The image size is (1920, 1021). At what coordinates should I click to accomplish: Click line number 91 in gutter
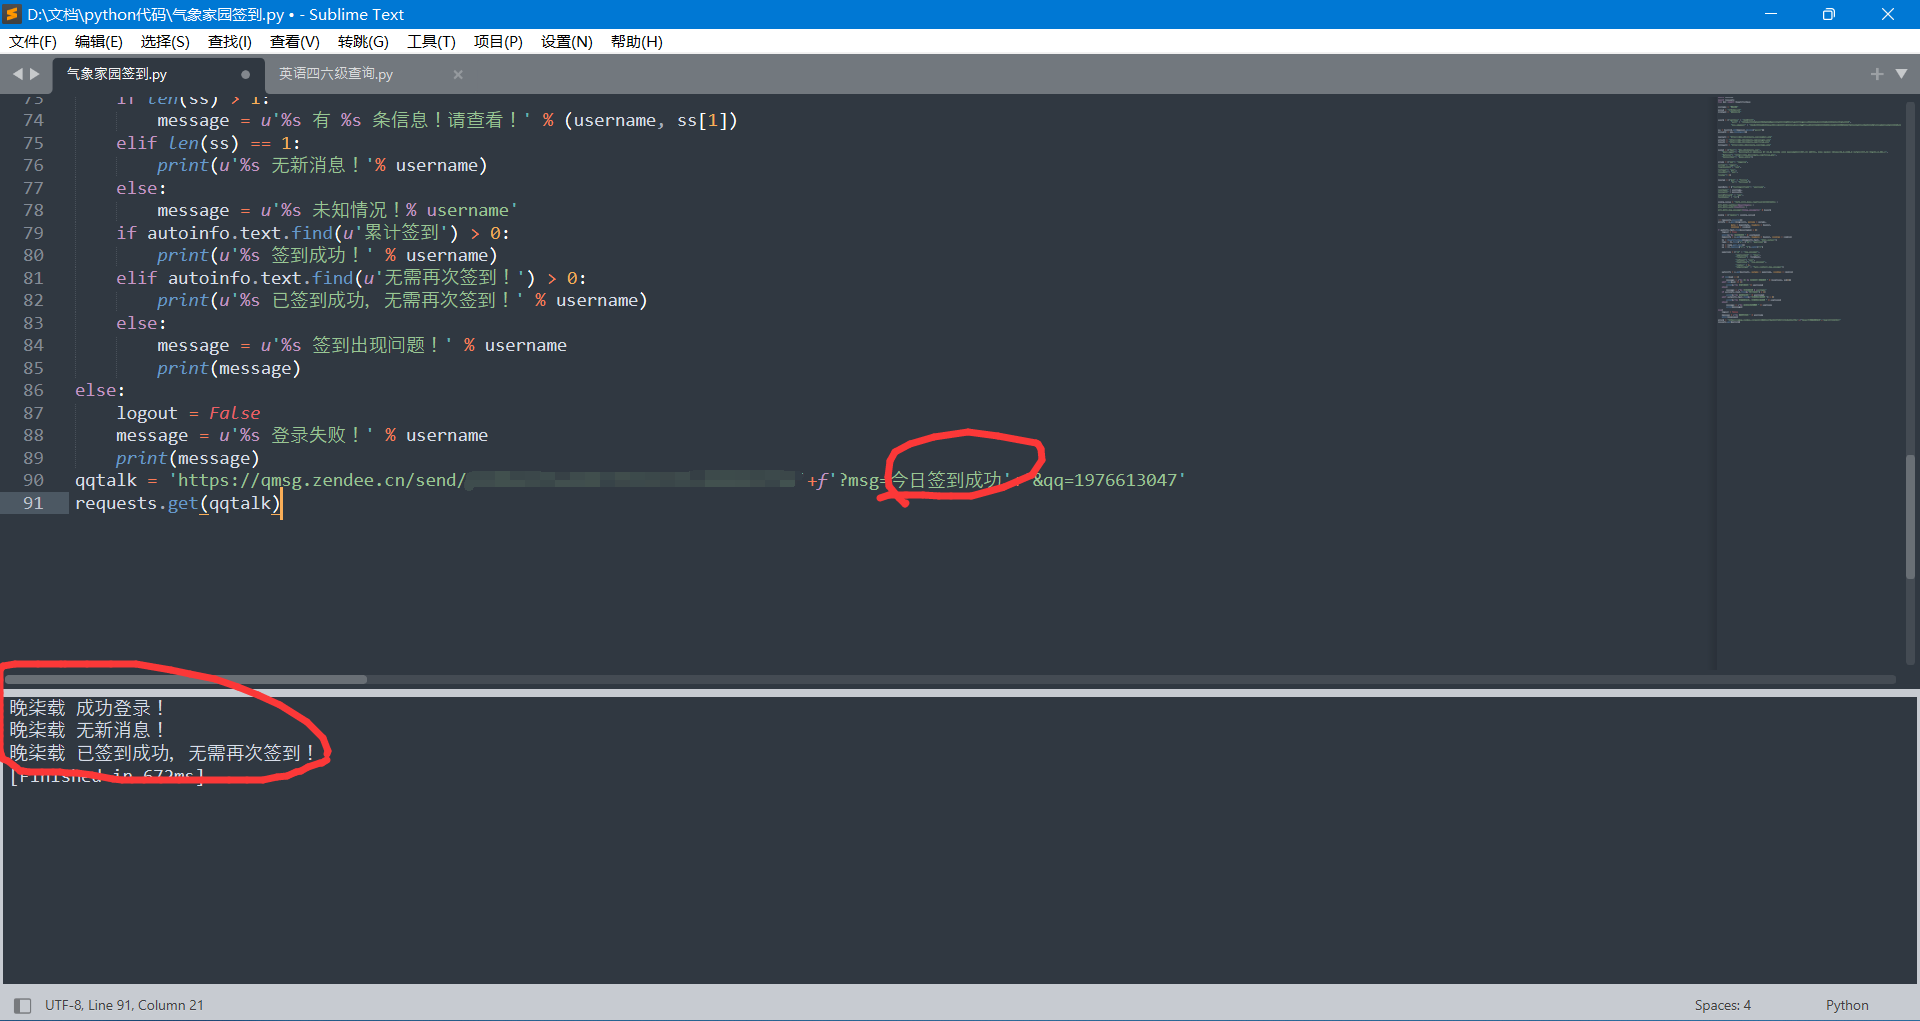(34, 503)
